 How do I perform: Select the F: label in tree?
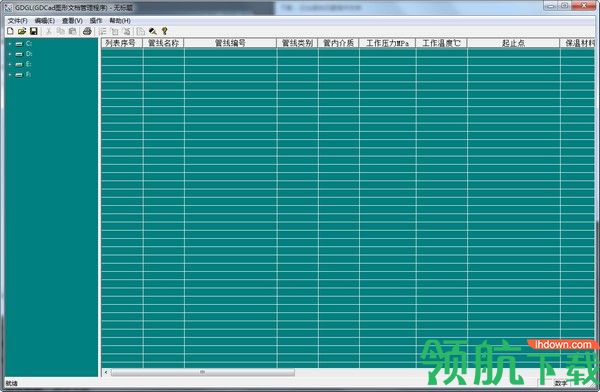29,75
